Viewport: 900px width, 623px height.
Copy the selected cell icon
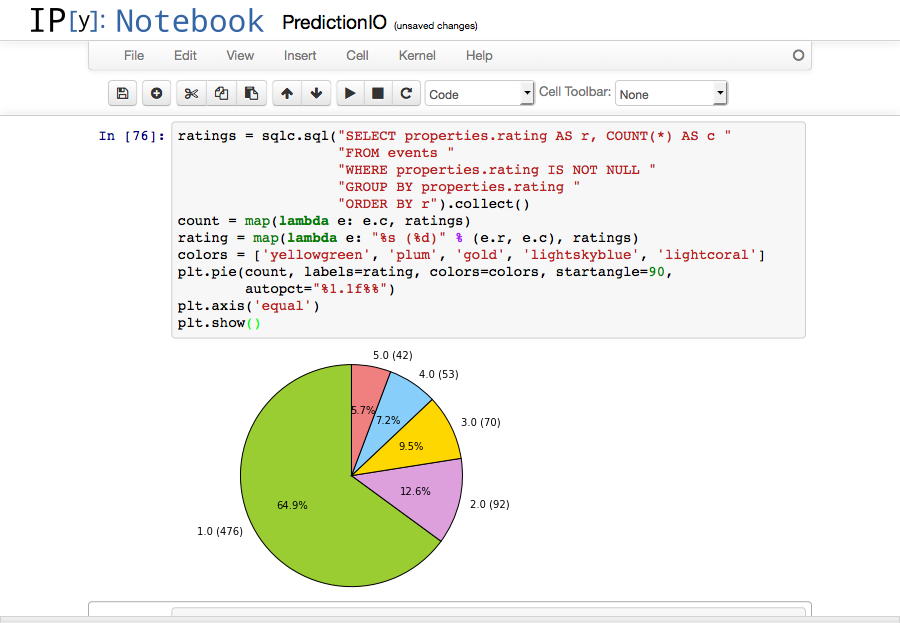tap(221, 94)
